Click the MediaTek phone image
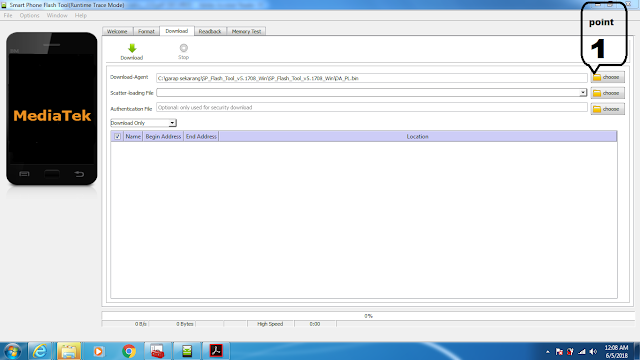 [52, 109]
